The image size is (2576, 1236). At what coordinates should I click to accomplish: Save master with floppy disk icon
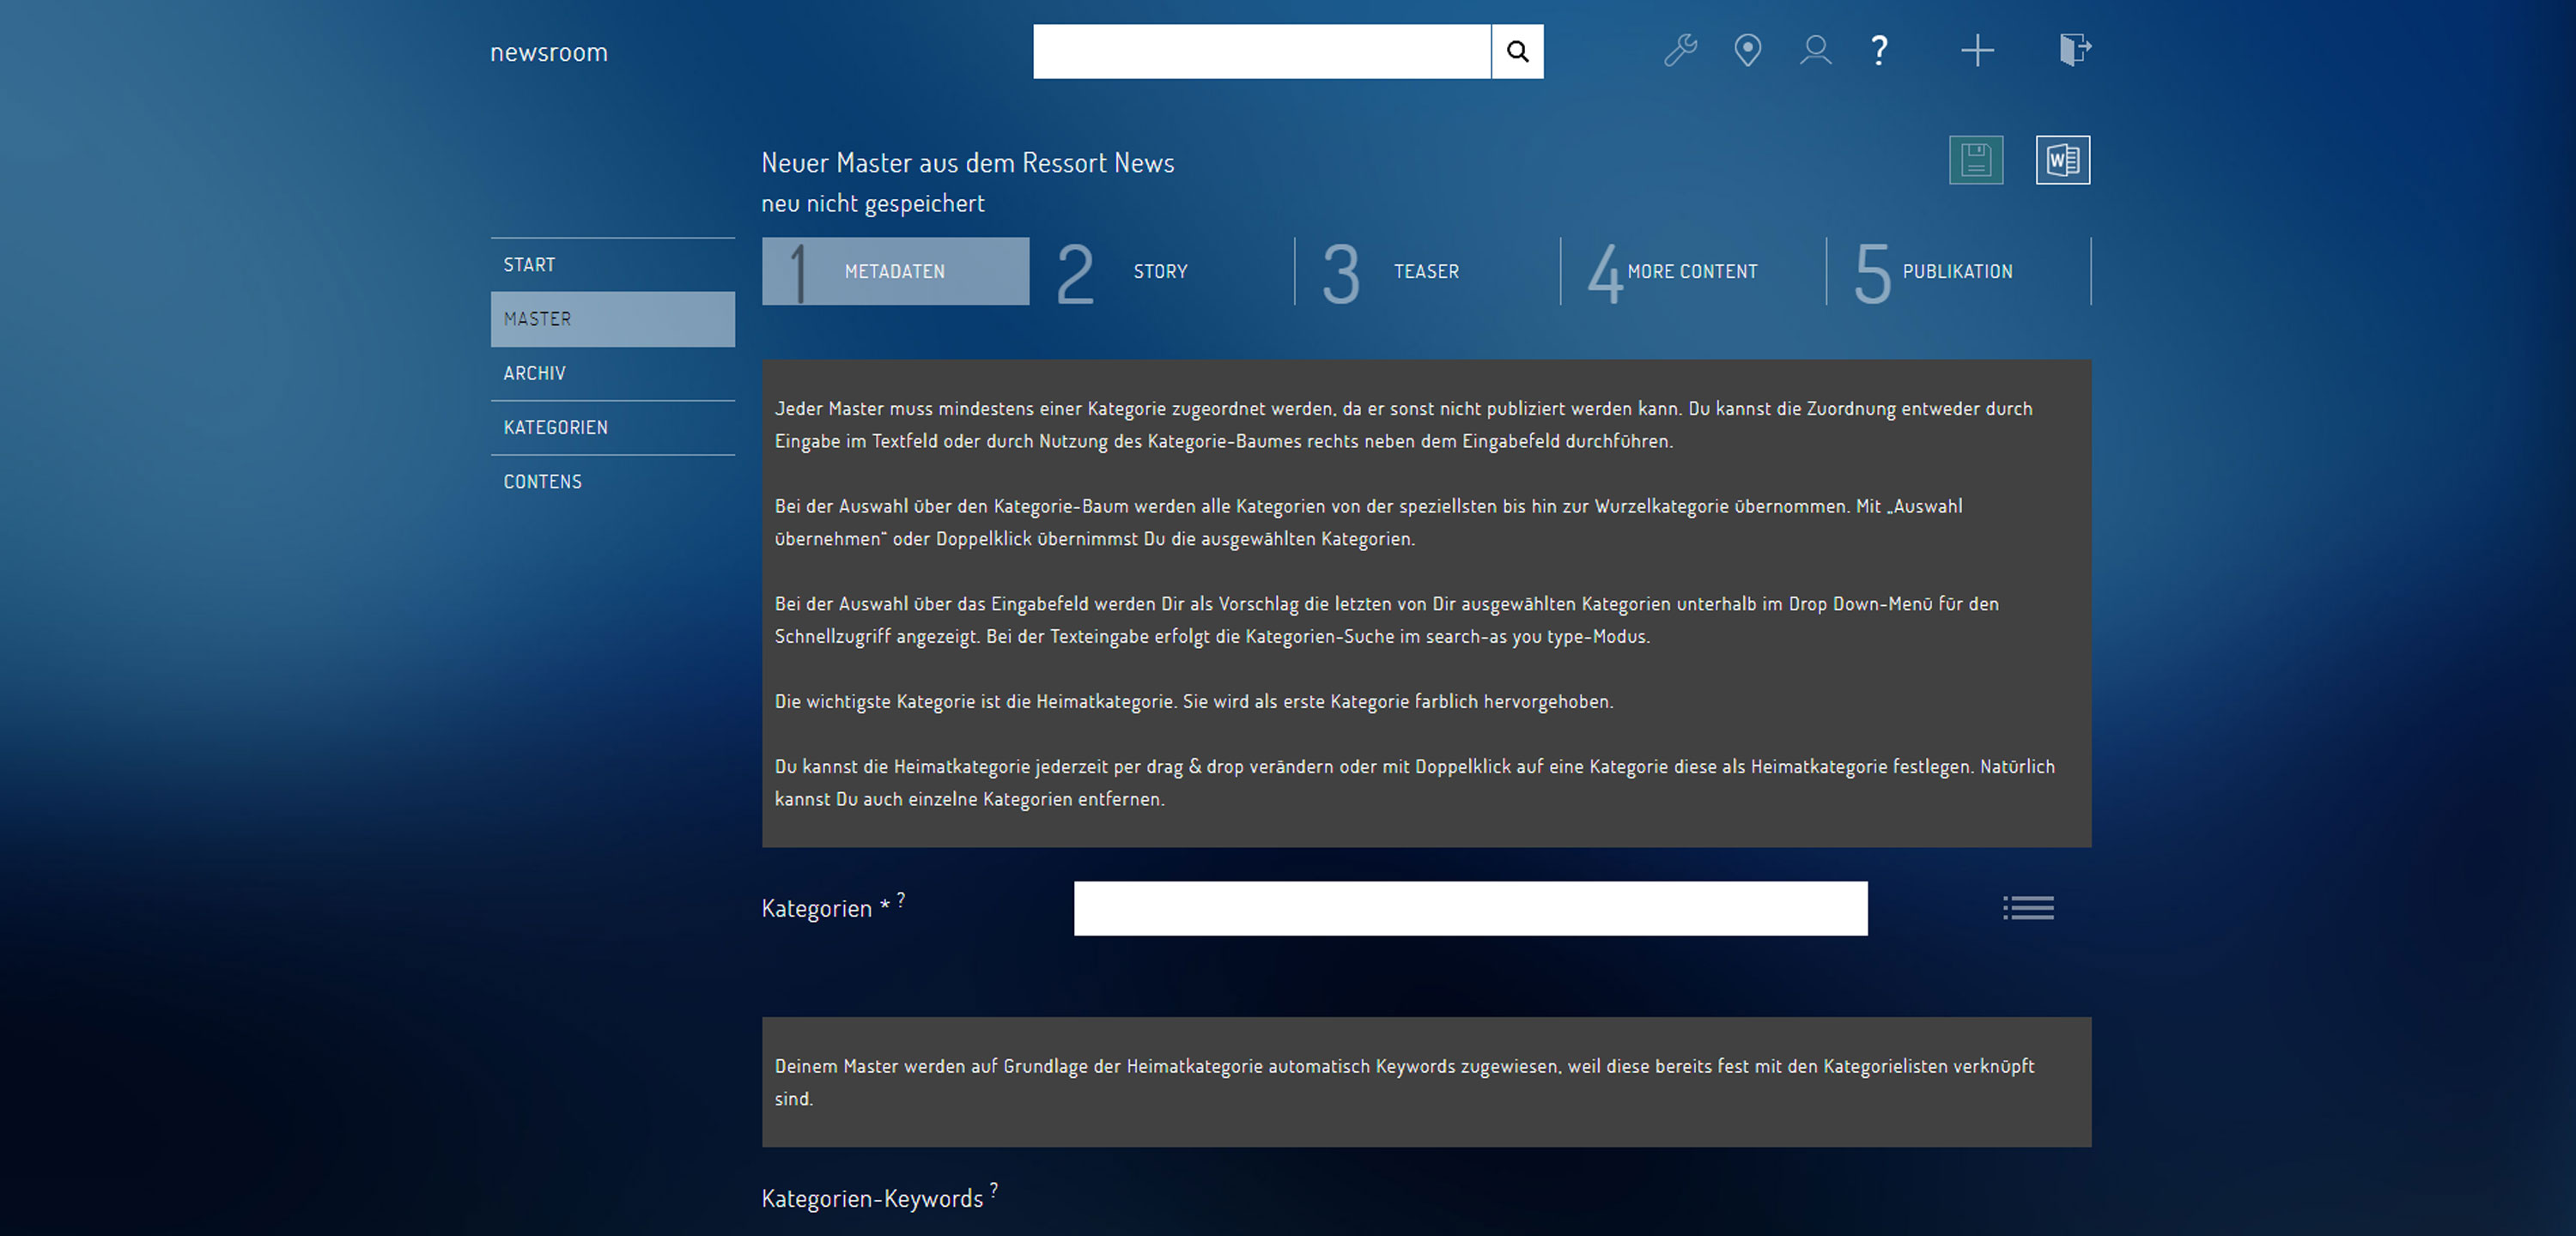(1975, 160)
